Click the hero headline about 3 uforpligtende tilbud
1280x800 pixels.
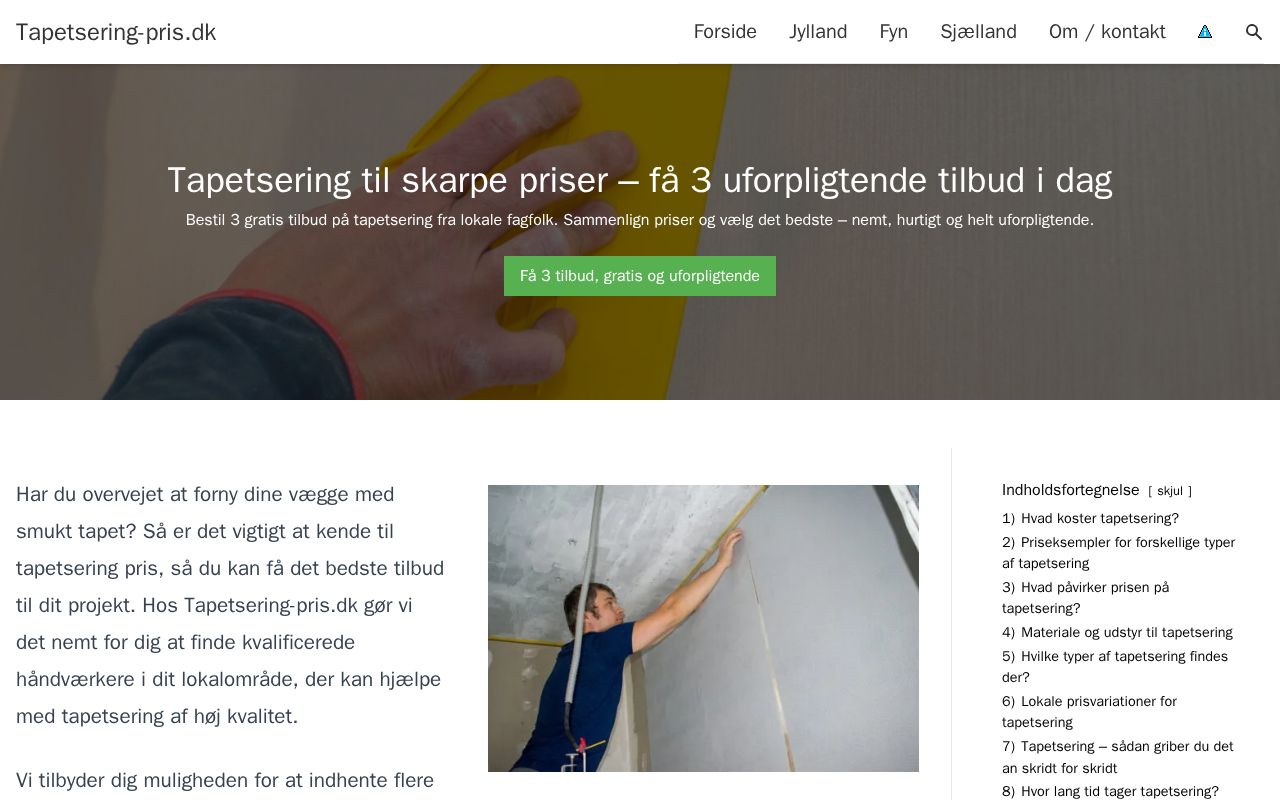640,180
